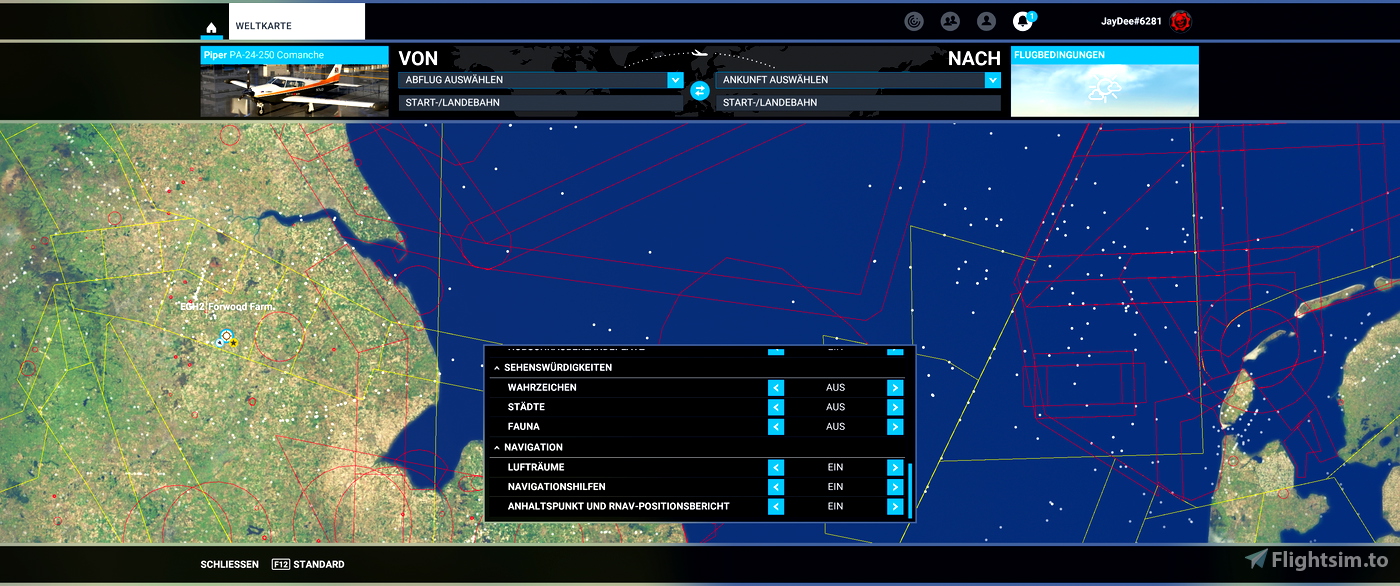Swap departure and arrival with the round arrows icon

point(700,91)
